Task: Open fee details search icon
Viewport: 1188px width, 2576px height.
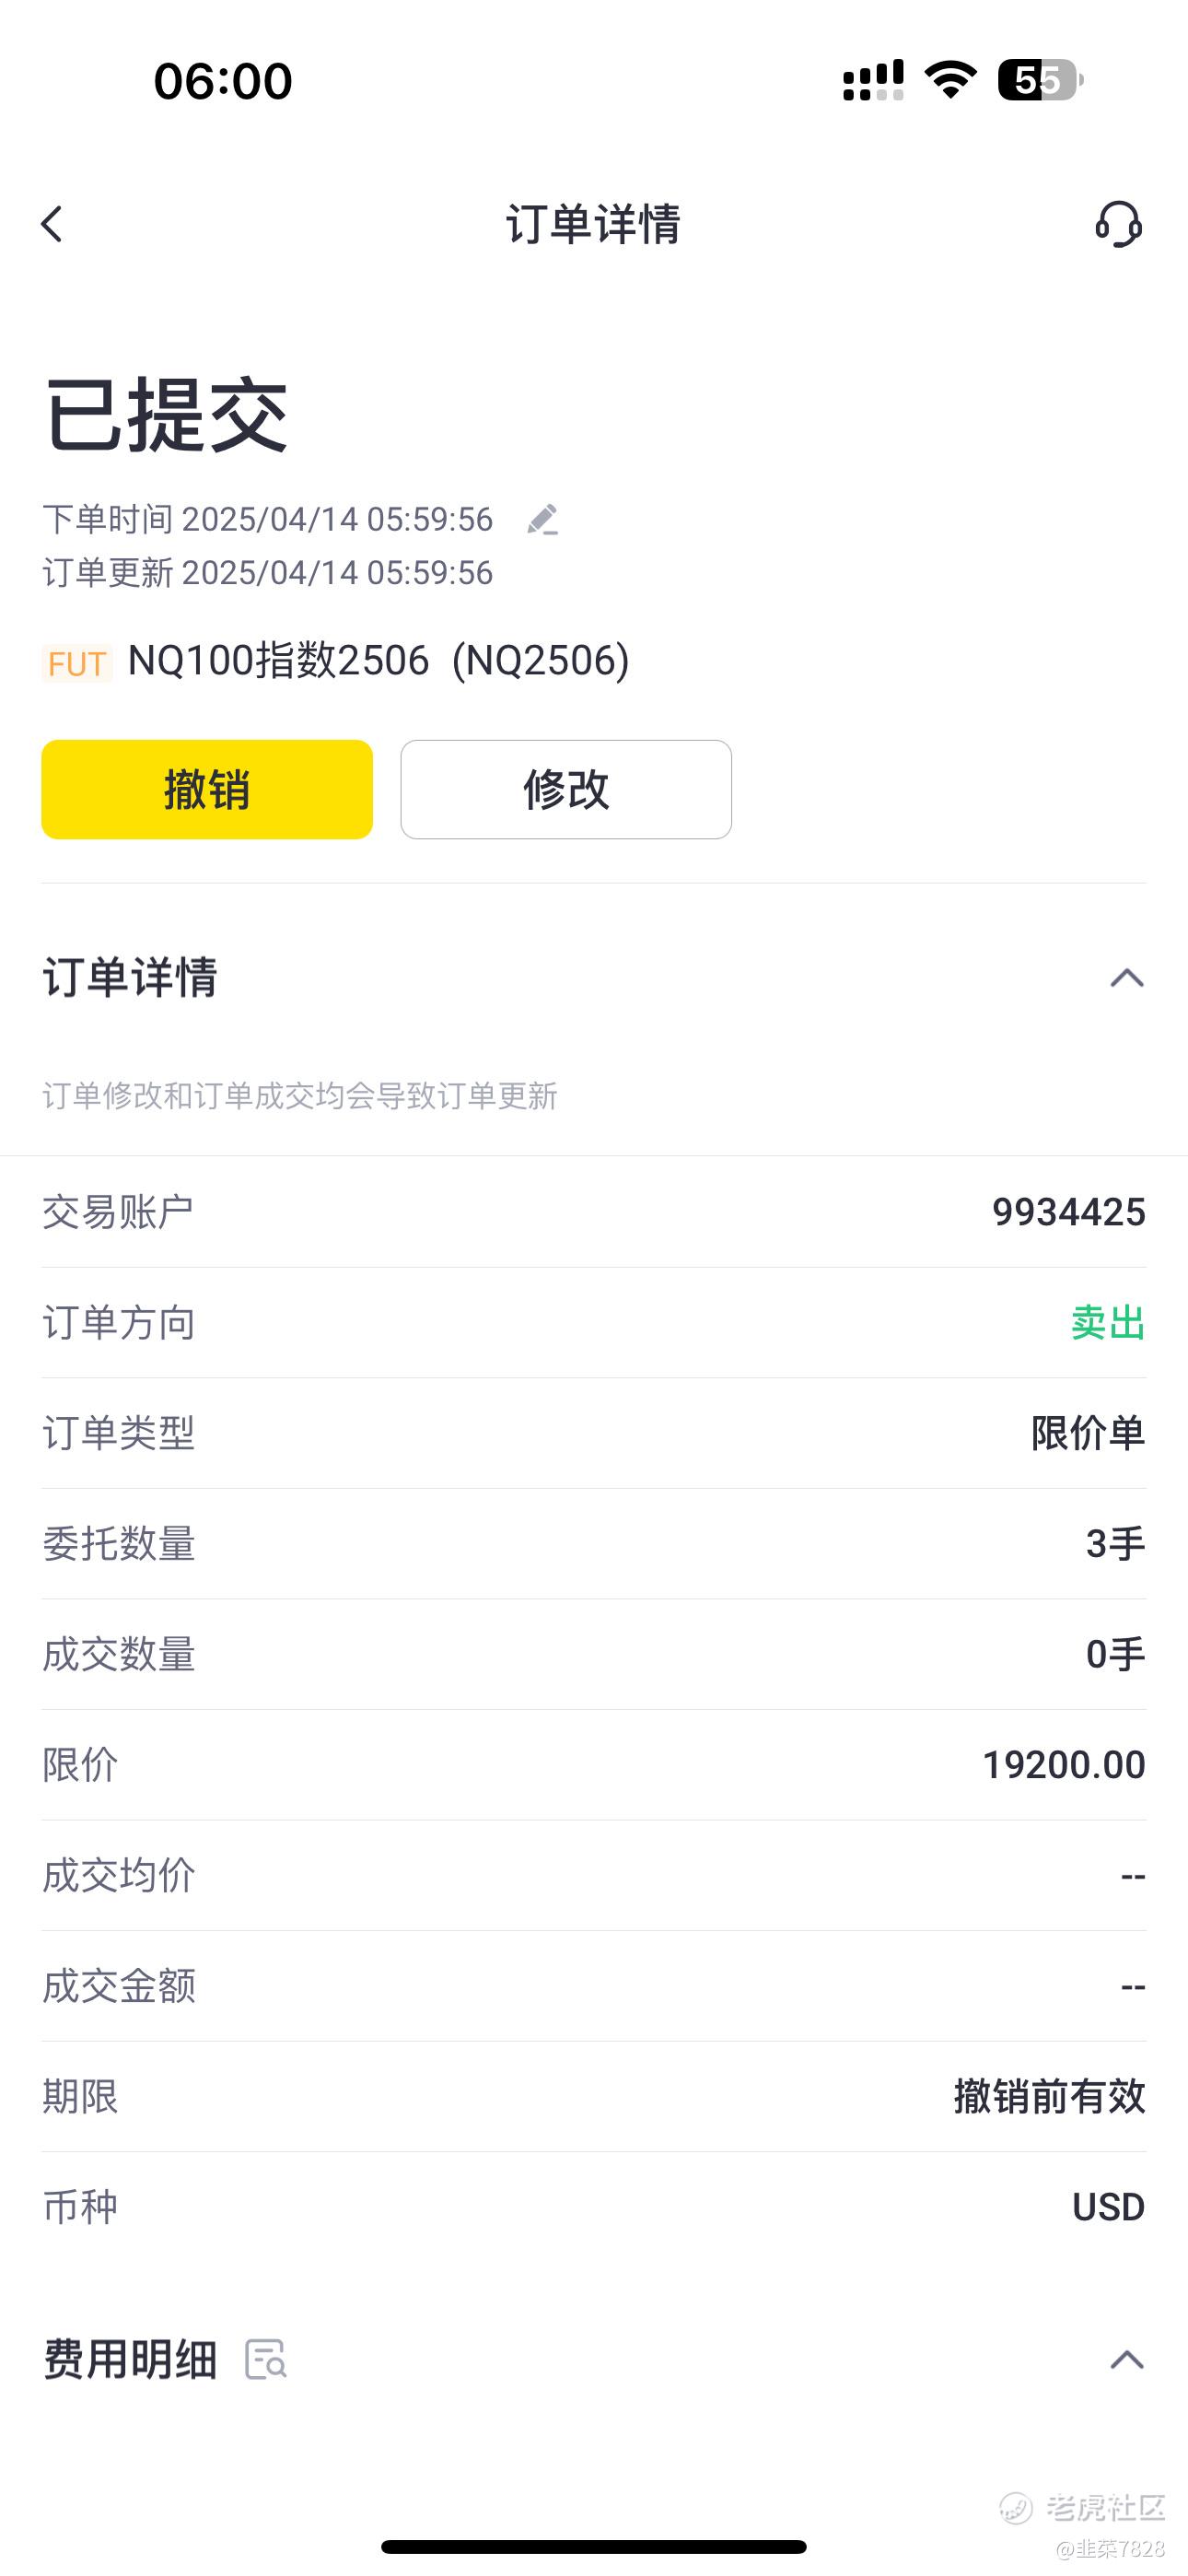Action: [x=266, y=2359]
